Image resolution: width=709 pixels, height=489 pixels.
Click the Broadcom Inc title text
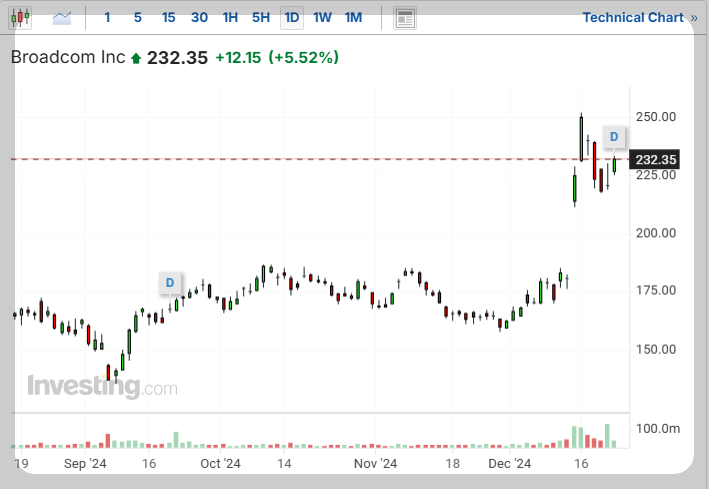click(x=68, y=57)
